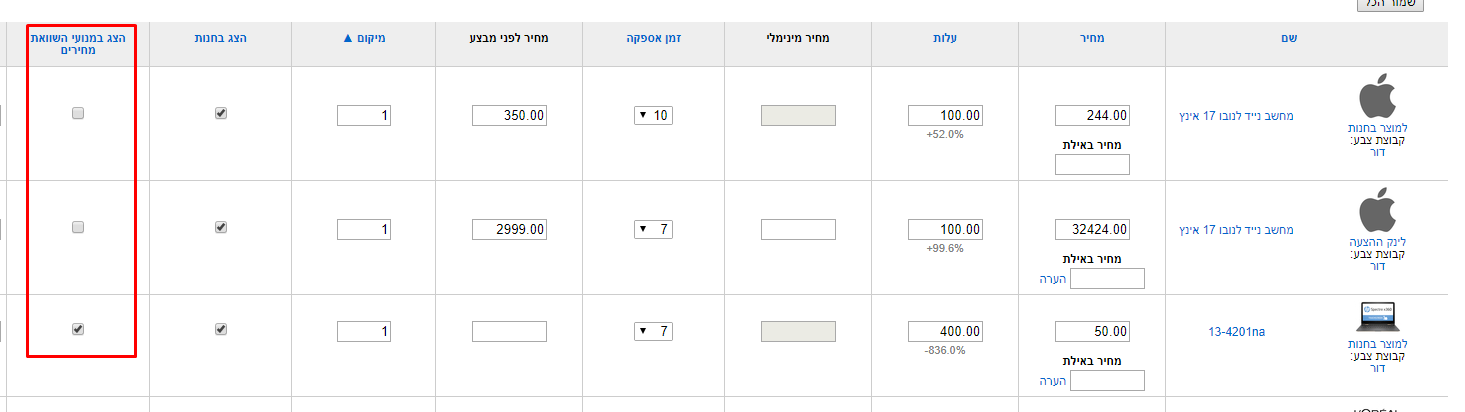Screen dimensions: 1465x412
Task: Click the Apple logo in second row
Action: tap(1376, 211)
